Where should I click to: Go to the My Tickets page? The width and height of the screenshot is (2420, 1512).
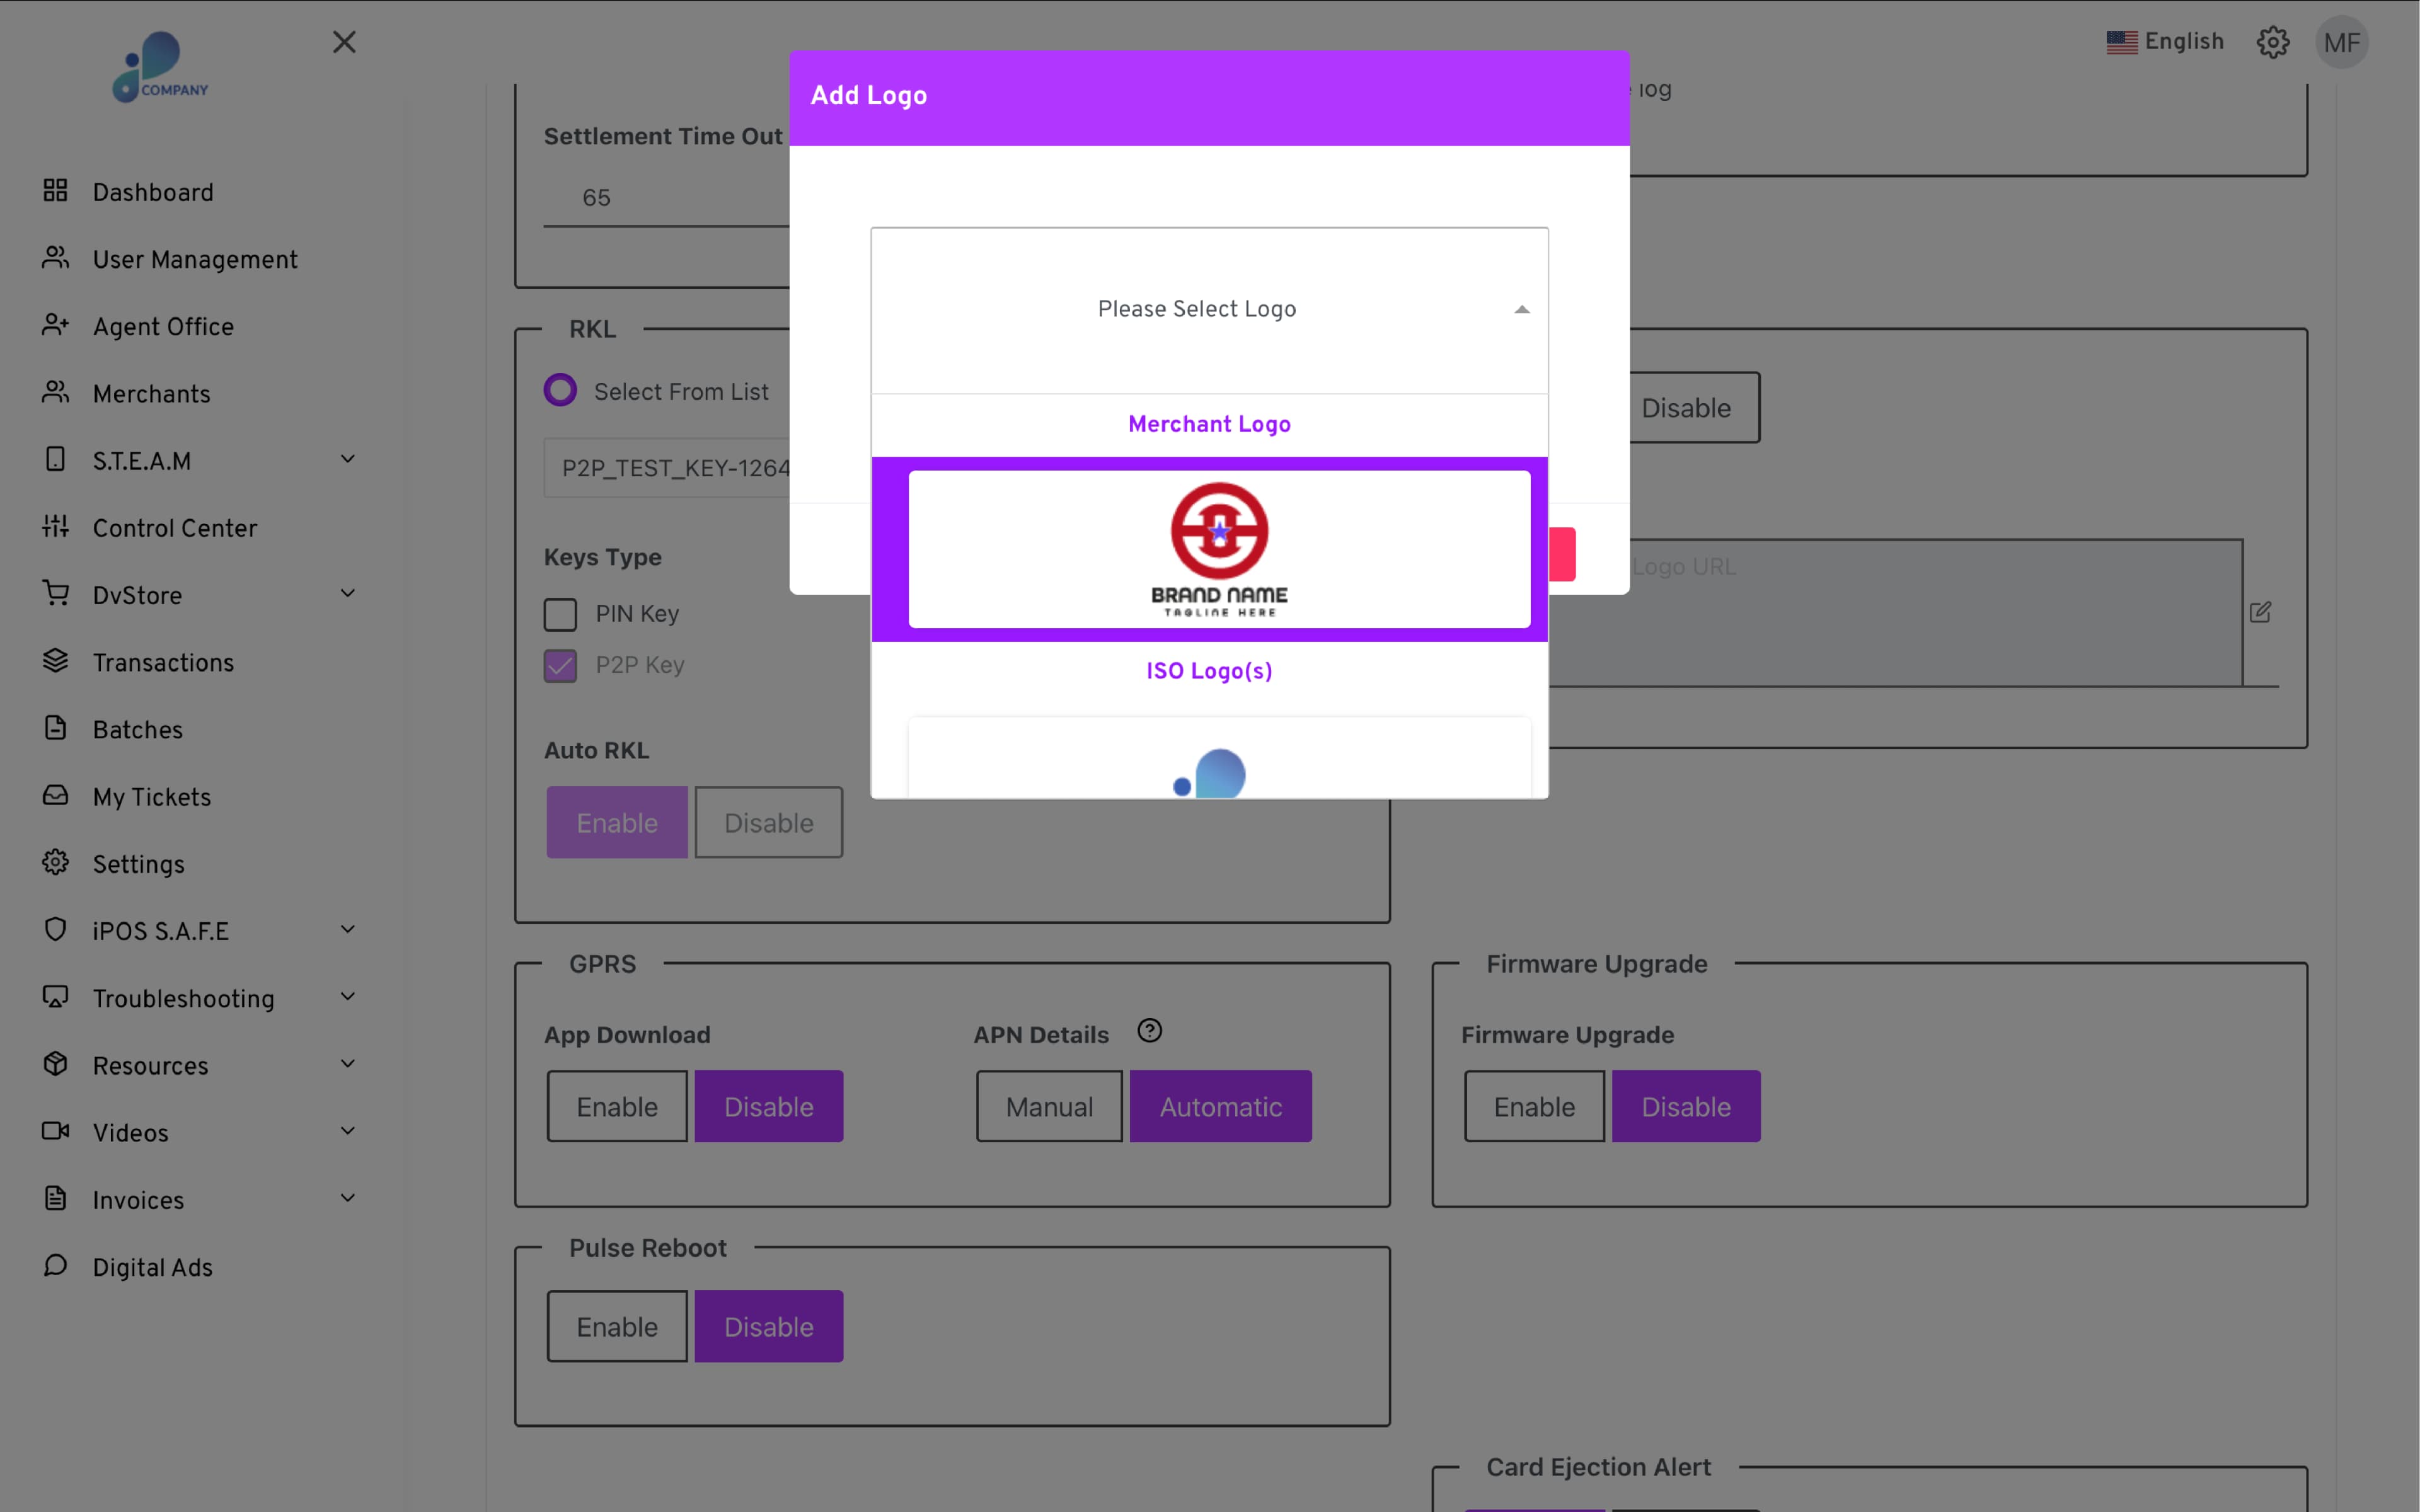pyautogui.click(x=151, y=797)
